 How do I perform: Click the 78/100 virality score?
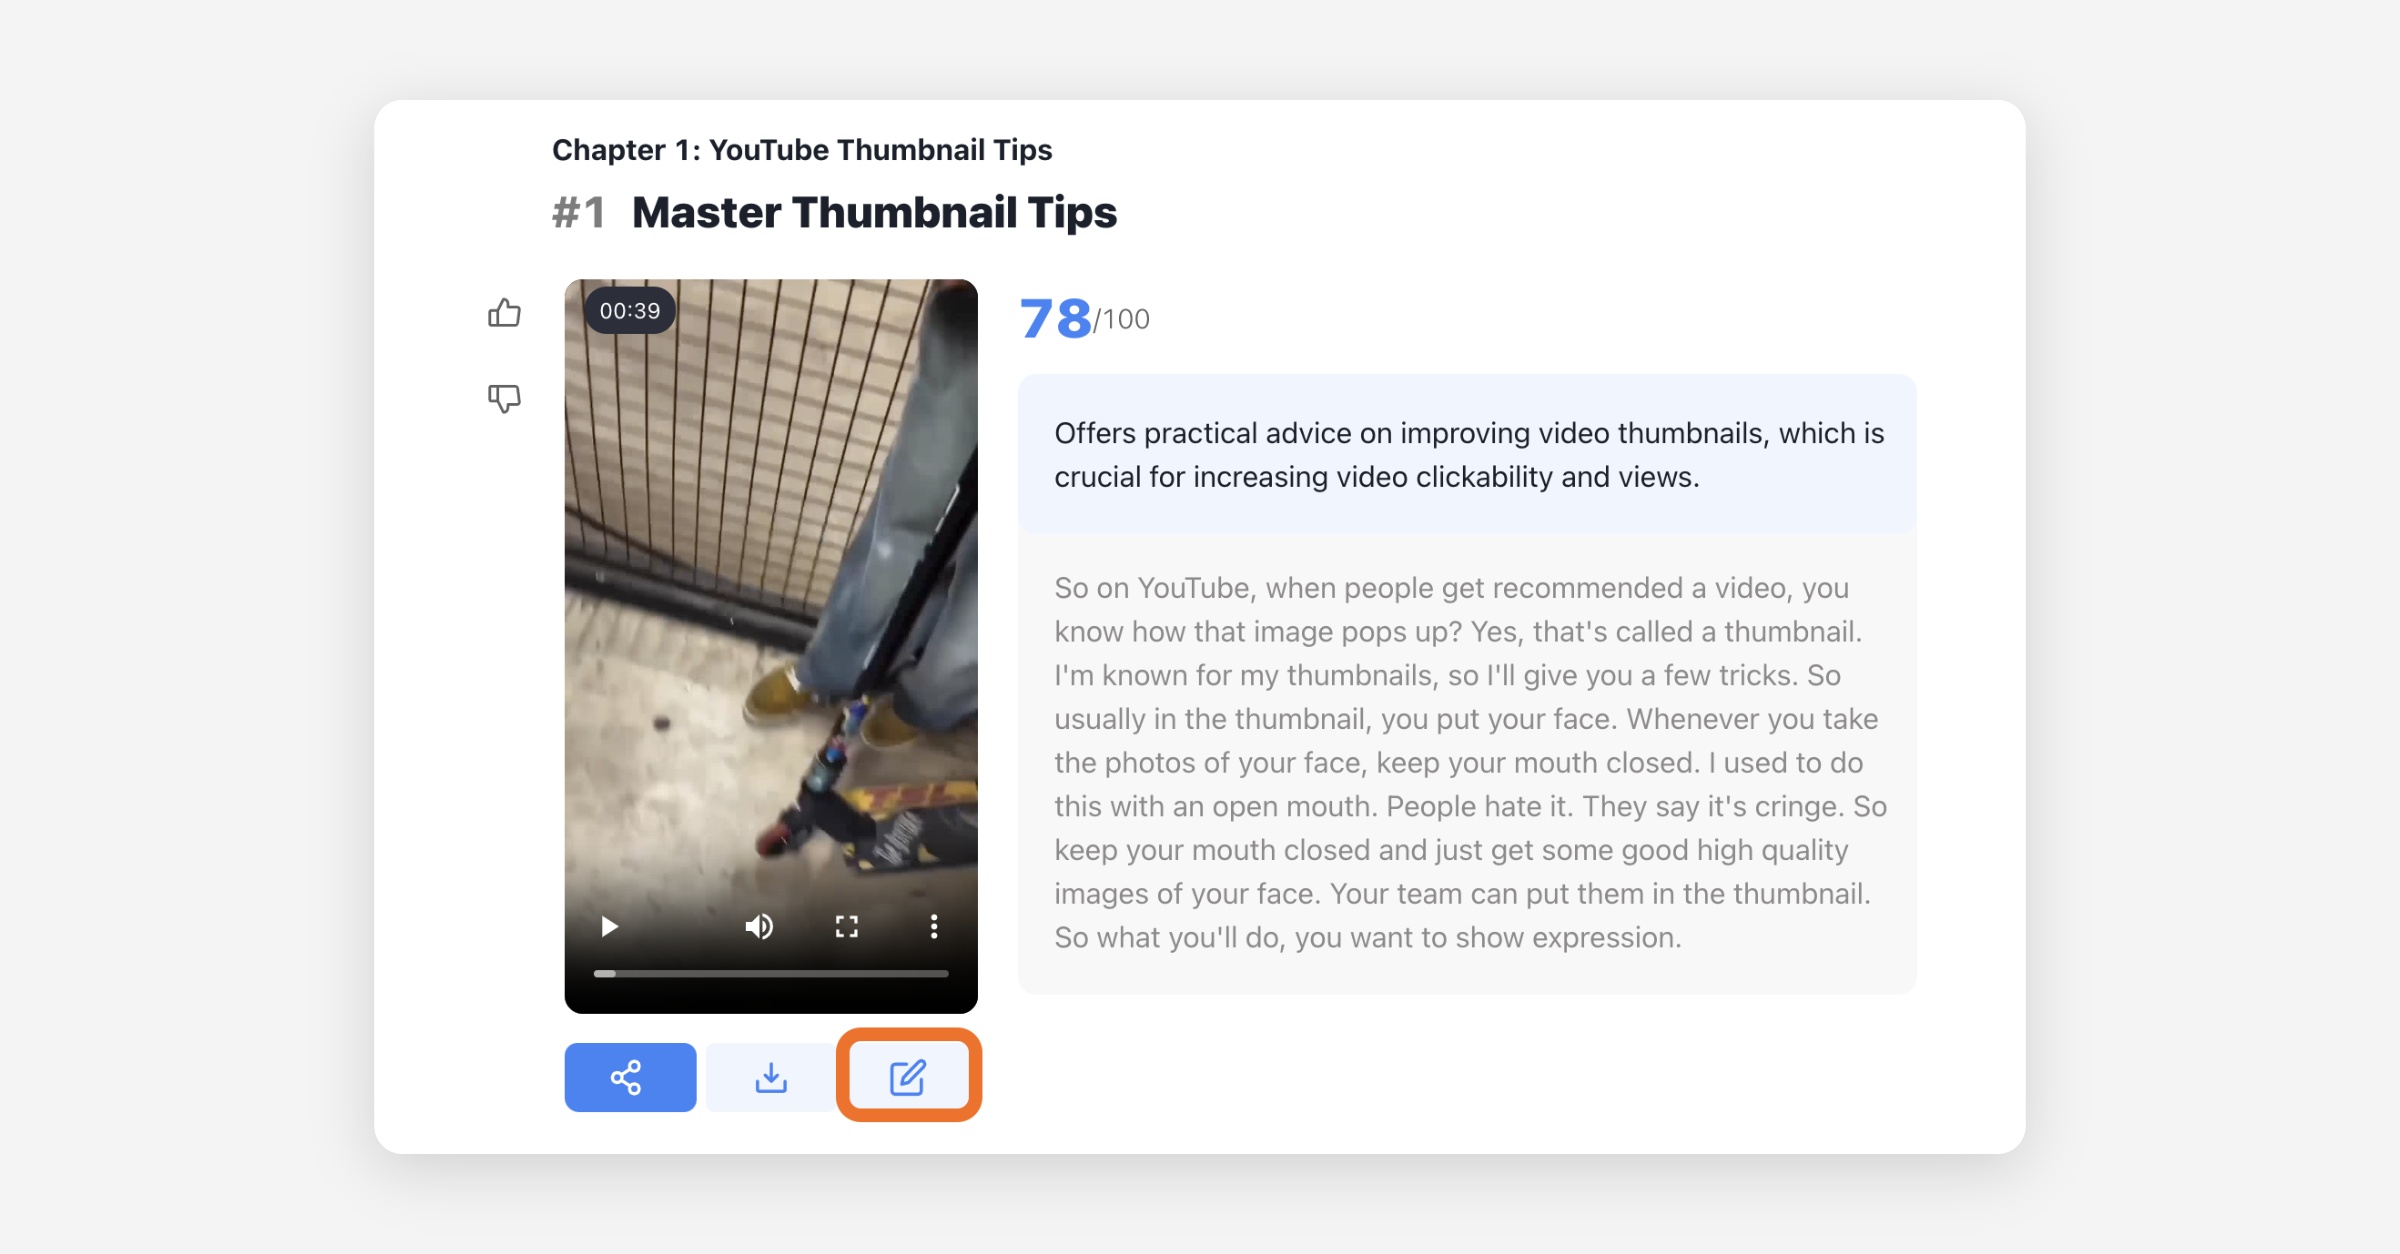coord(1085,319)
